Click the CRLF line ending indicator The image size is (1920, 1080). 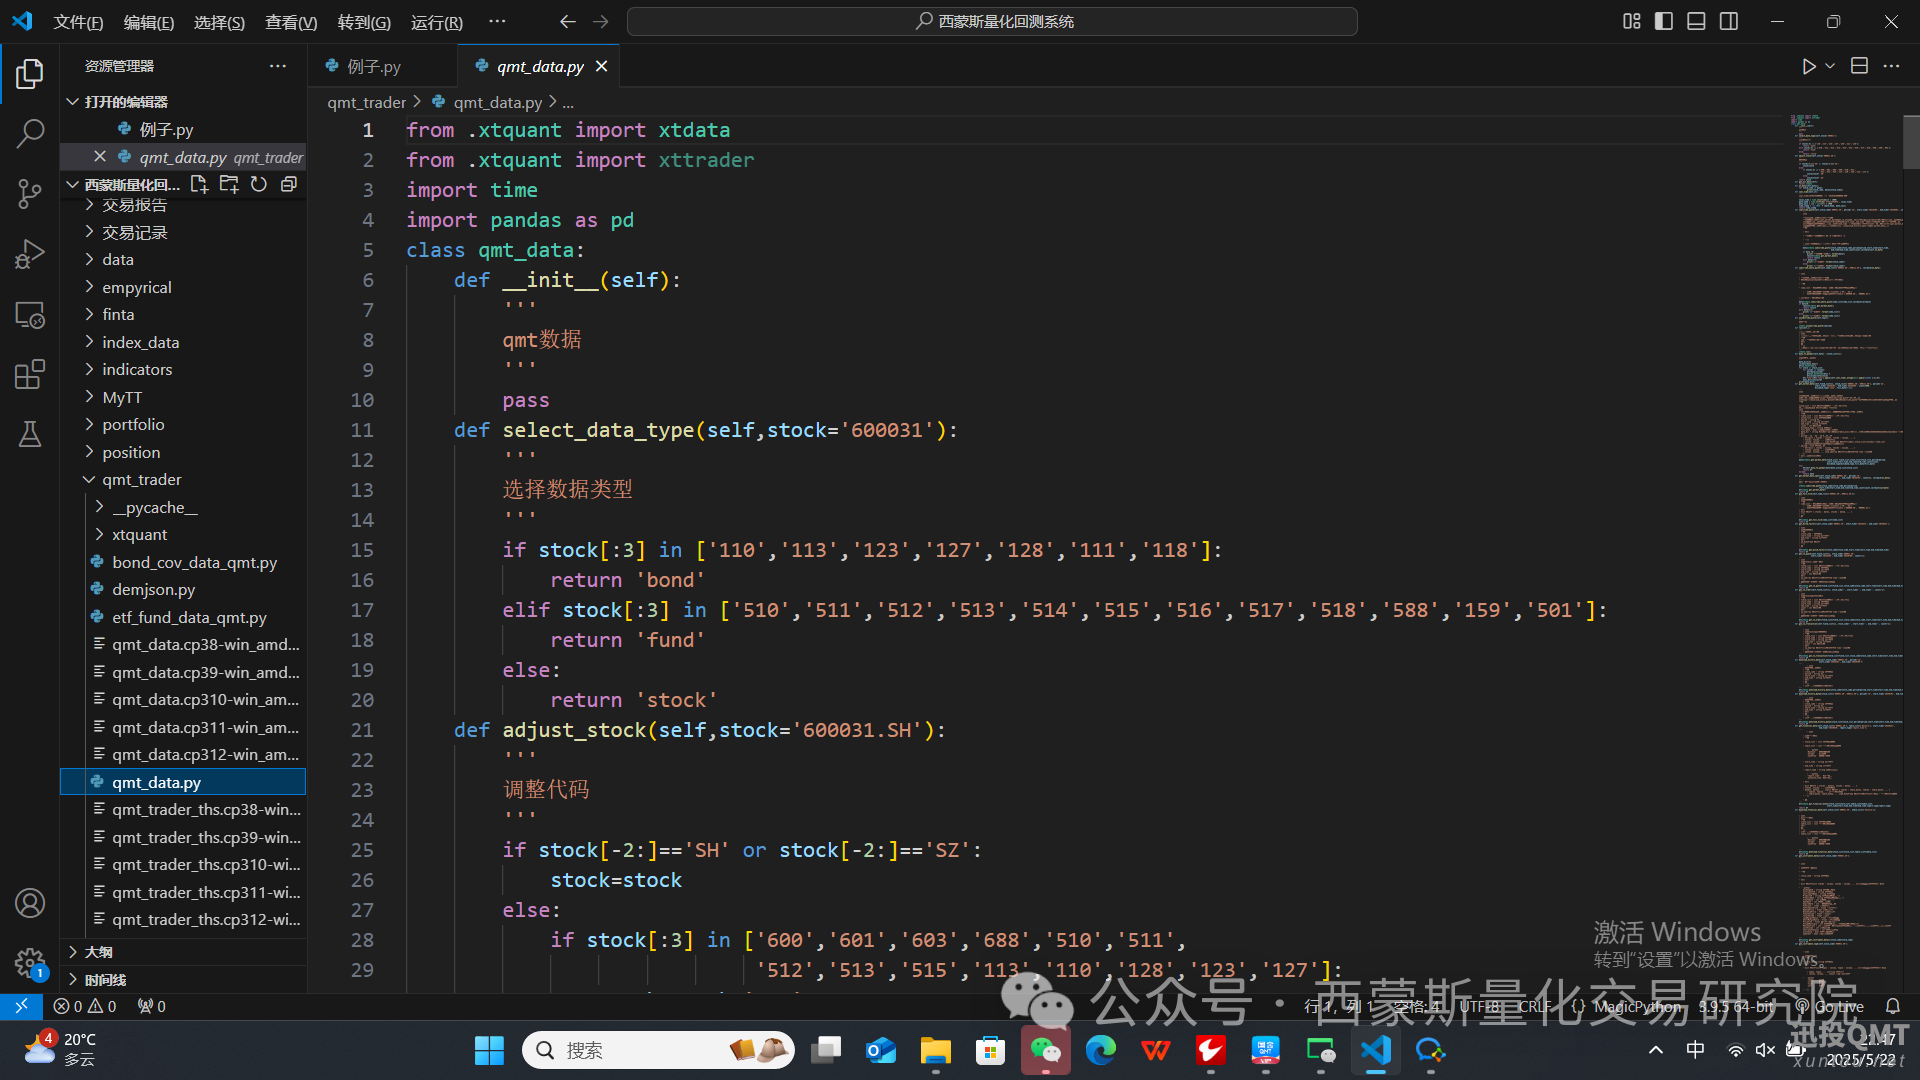tap(1535, 1006)
